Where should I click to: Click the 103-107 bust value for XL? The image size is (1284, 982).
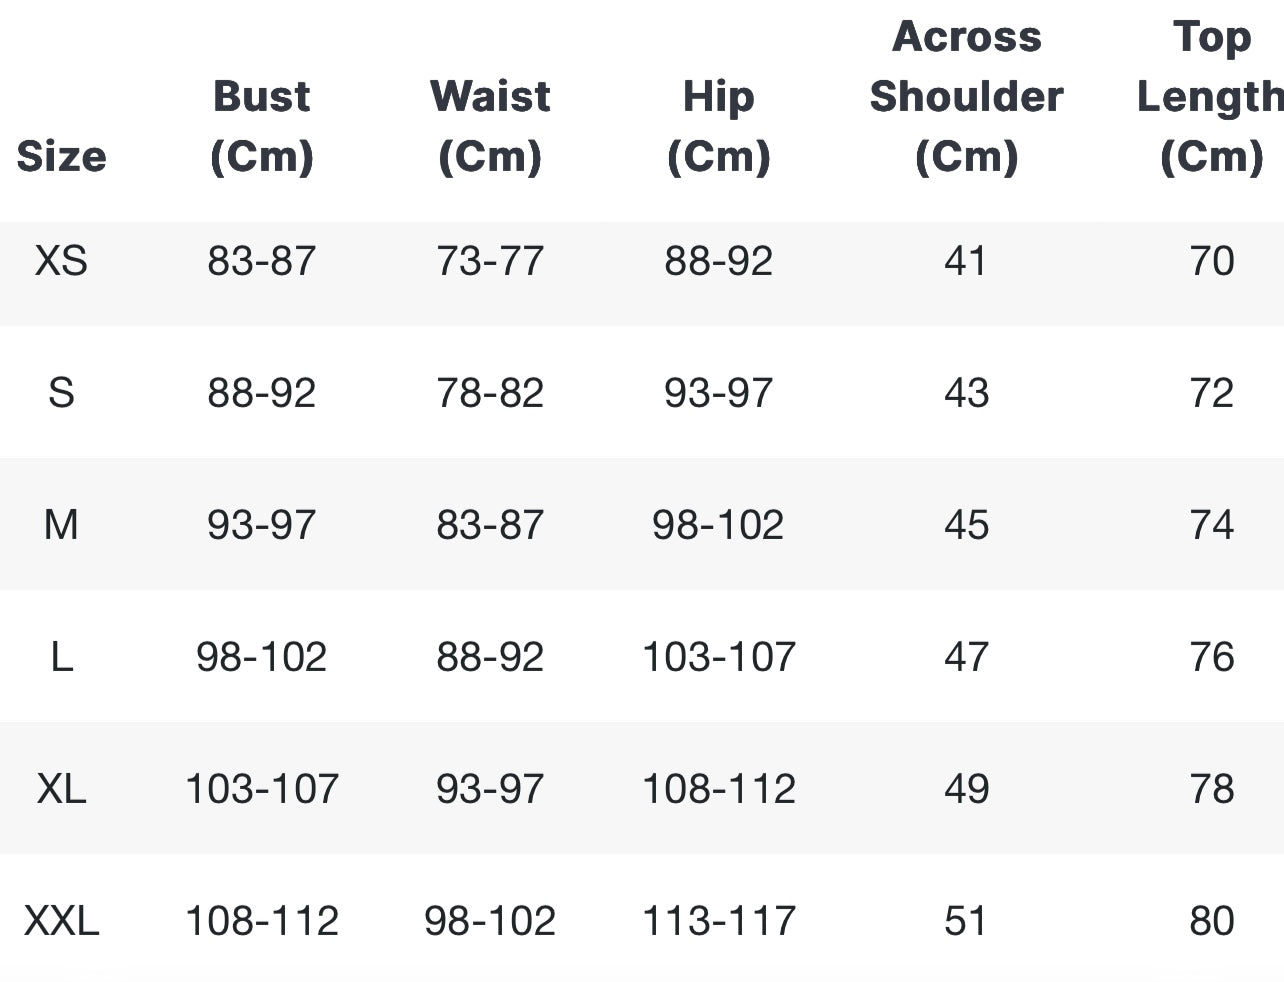262,789
